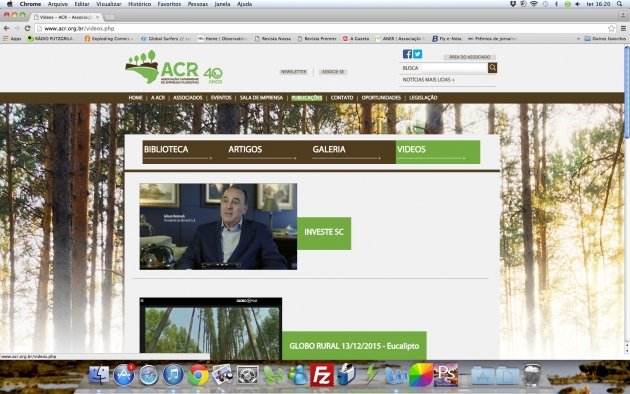
Task: Click PUBLICAÇÕES in the navigation bar
Action: tap(307, 98)
